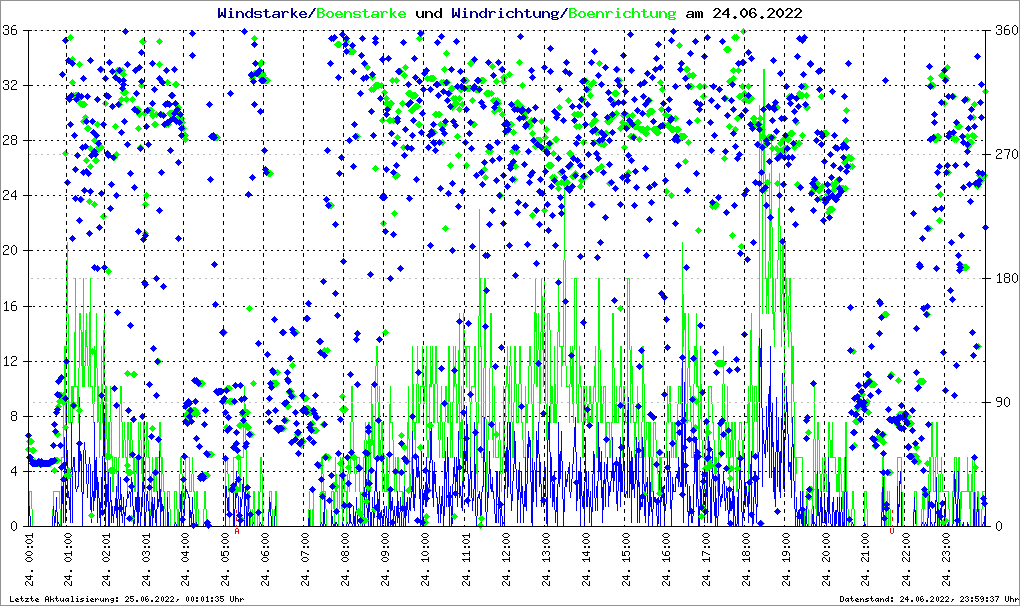Select the '24. 12:00' time axis label
1020x606 pixels.
[506, 562]
